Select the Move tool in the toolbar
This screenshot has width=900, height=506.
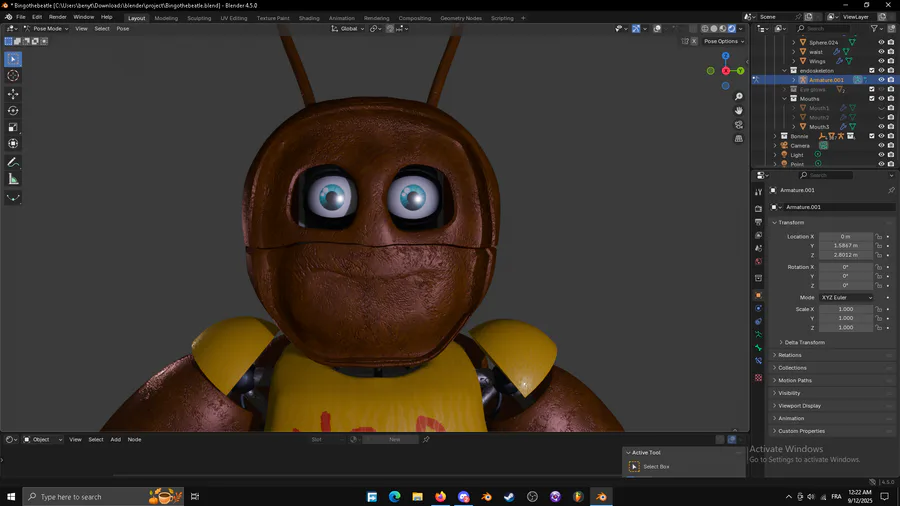pyautogui.click(x=13, y=94)
